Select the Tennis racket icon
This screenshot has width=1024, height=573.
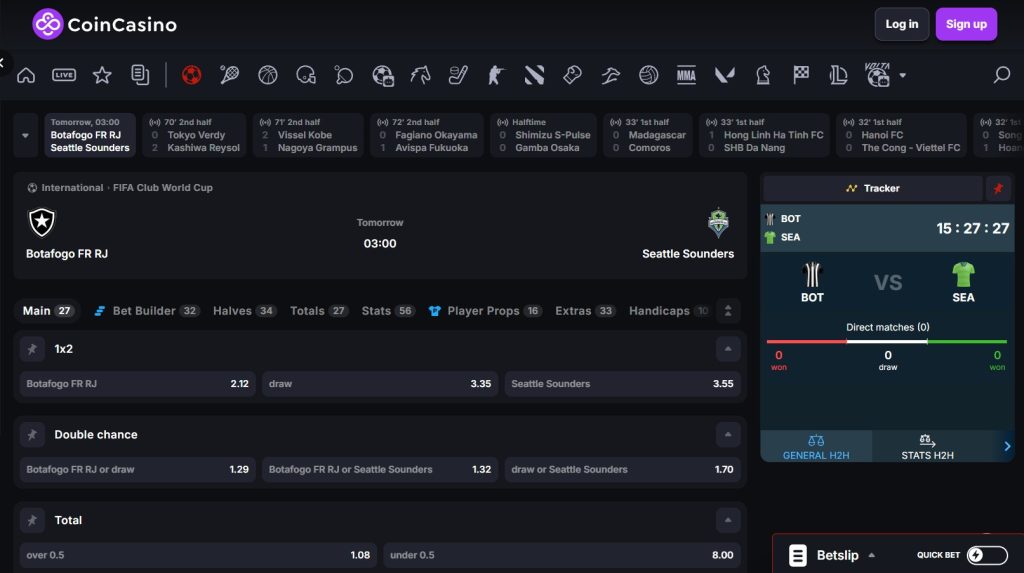pyautogui.click(x=229, y=75)
